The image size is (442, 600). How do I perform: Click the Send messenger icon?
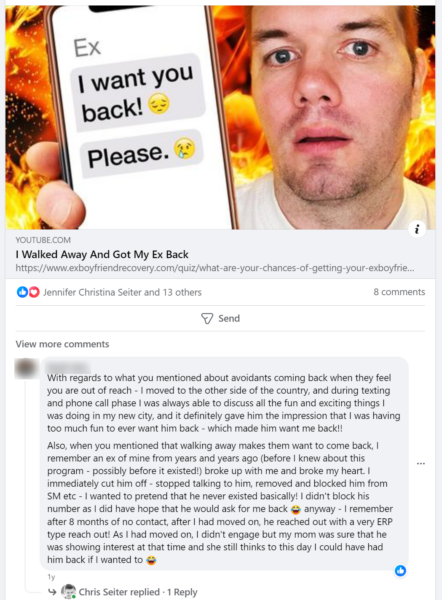click(207, 318)
